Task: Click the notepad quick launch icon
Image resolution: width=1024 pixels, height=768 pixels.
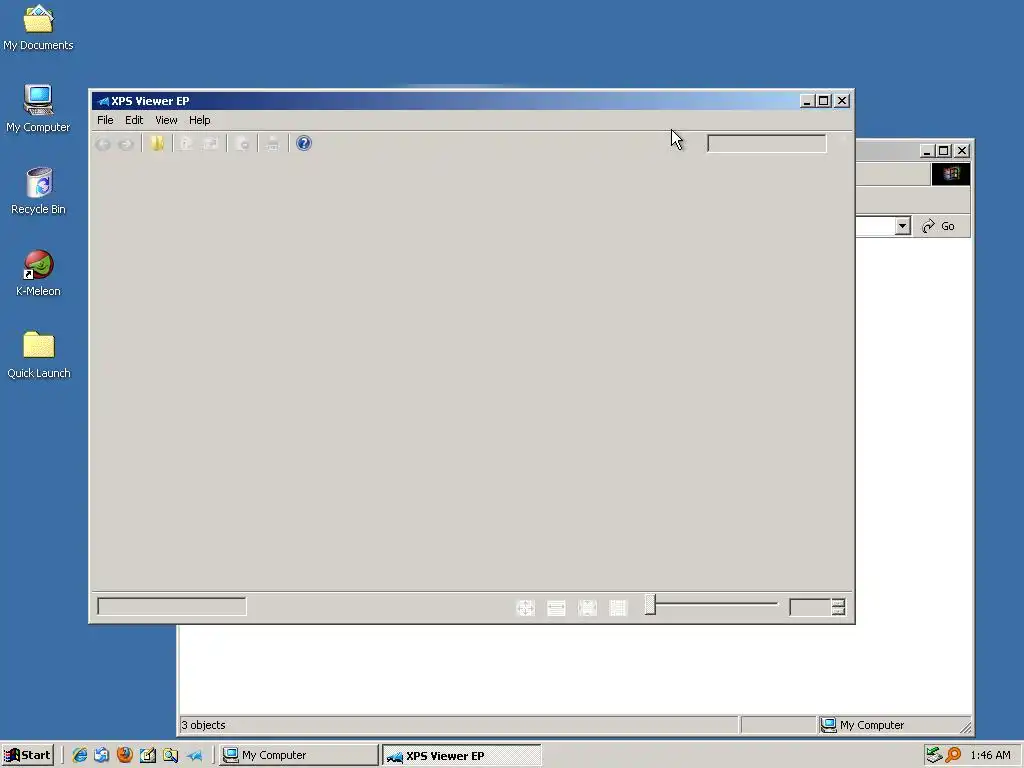Action: 148,755
